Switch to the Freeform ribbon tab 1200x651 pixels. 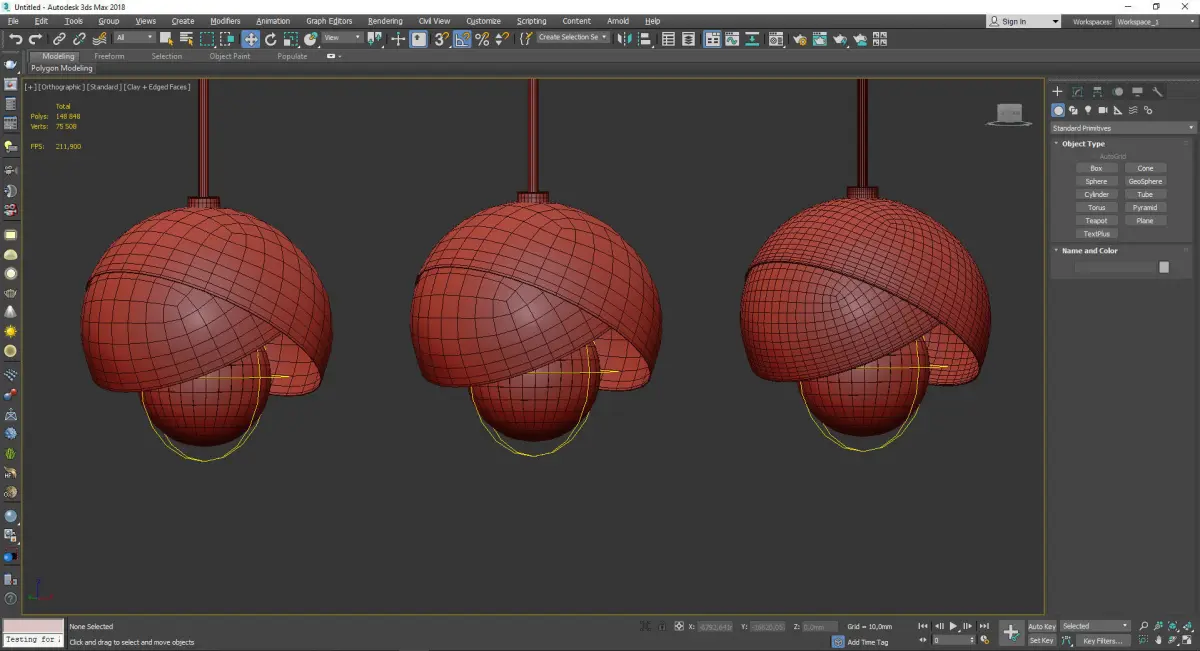tap(109, 56)
